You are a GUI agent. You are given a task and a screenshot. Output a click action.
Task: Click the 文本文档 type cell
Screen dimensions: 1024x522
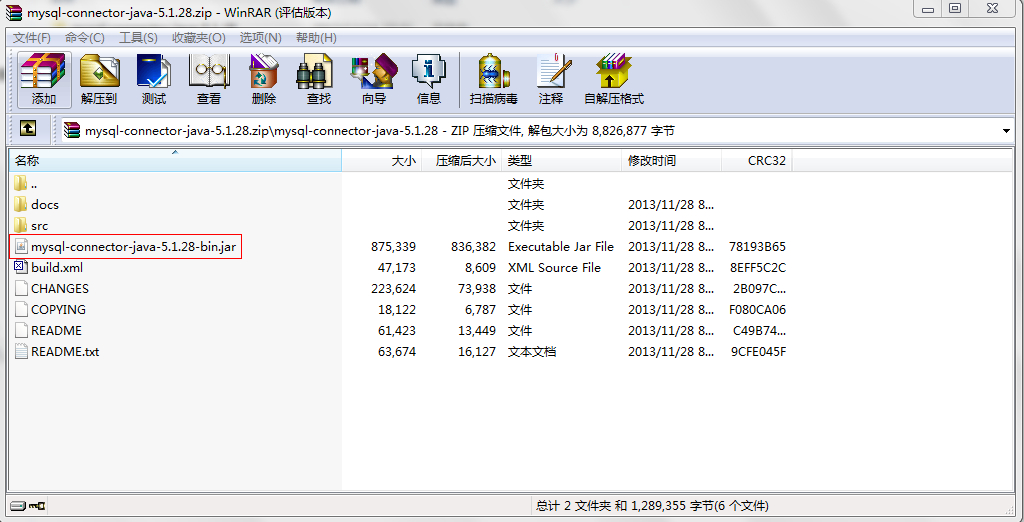coord(532,351)
